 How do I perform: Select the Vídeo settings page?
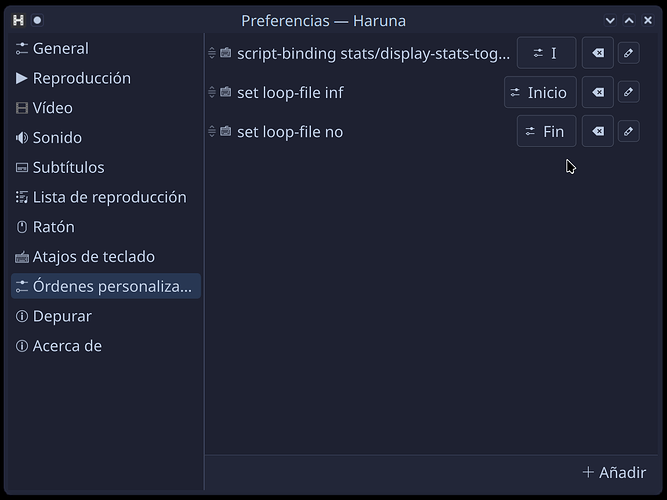pos(105,108)
